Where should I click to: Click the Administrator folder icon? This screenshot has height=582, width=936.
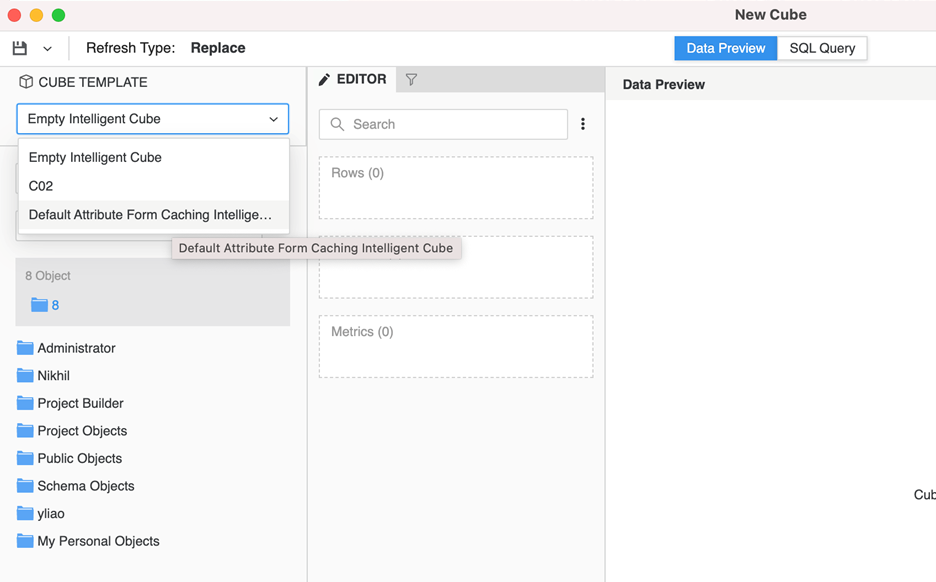[x=25, y=348]
